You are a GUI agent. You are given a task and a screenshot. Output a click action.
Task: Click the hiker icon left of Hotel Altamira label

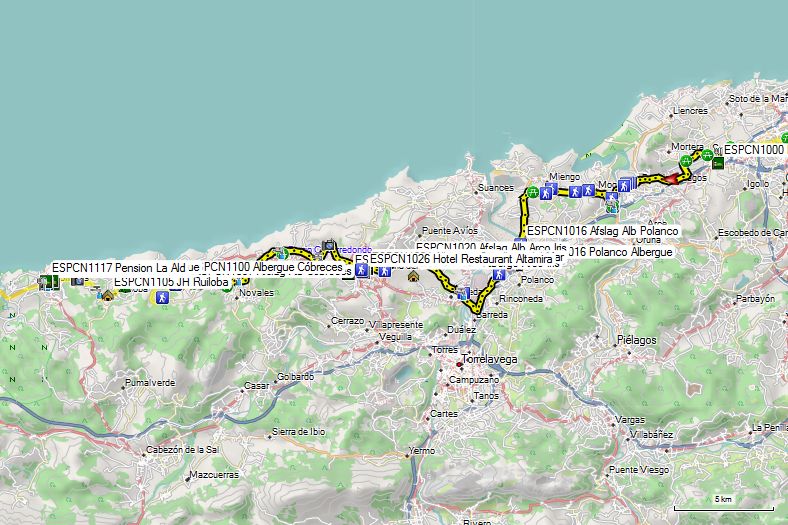[x=361, y=269]
